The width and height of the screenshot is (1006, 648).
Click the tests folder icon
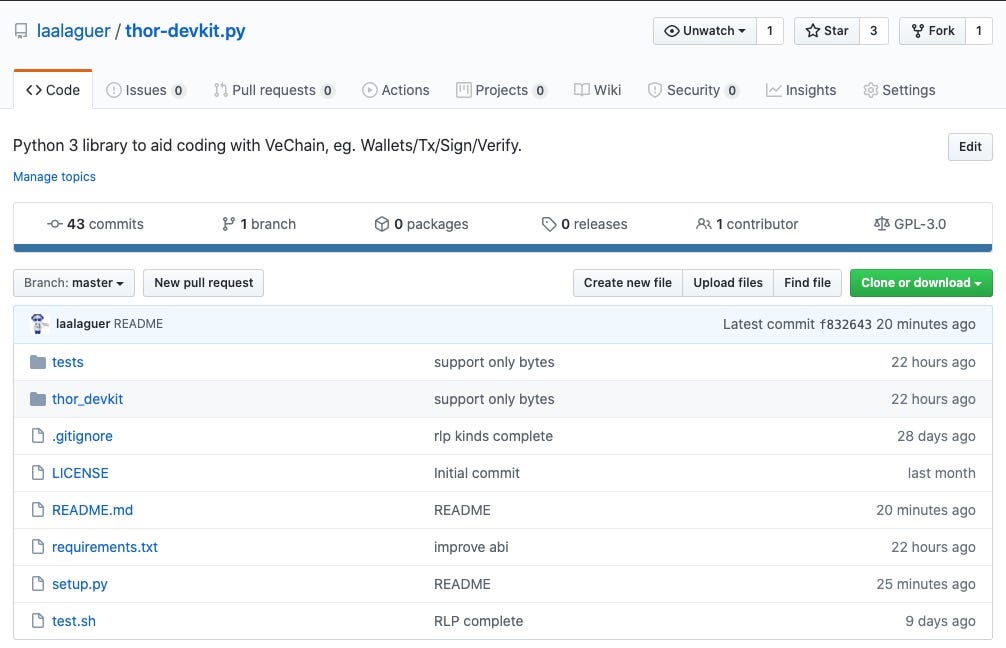pos(38,362)
